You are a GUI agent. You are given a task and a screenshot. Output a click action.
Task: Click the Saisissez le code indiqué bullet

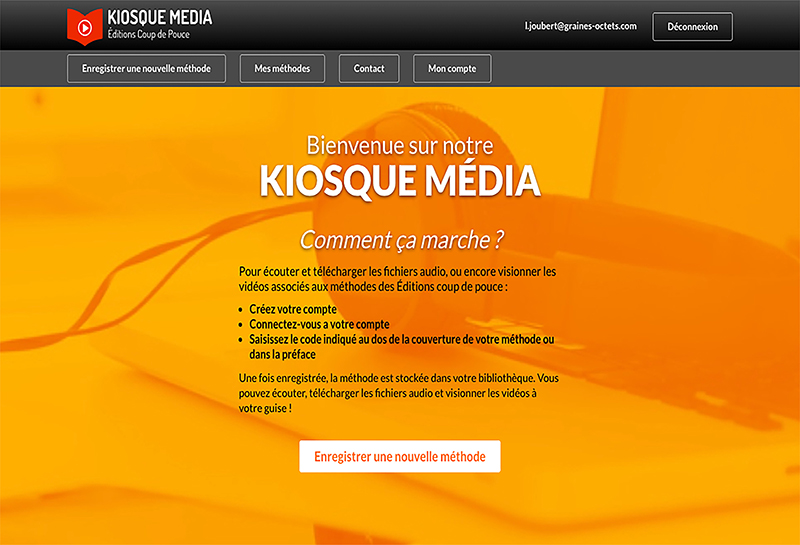click(x=402, y=347)
